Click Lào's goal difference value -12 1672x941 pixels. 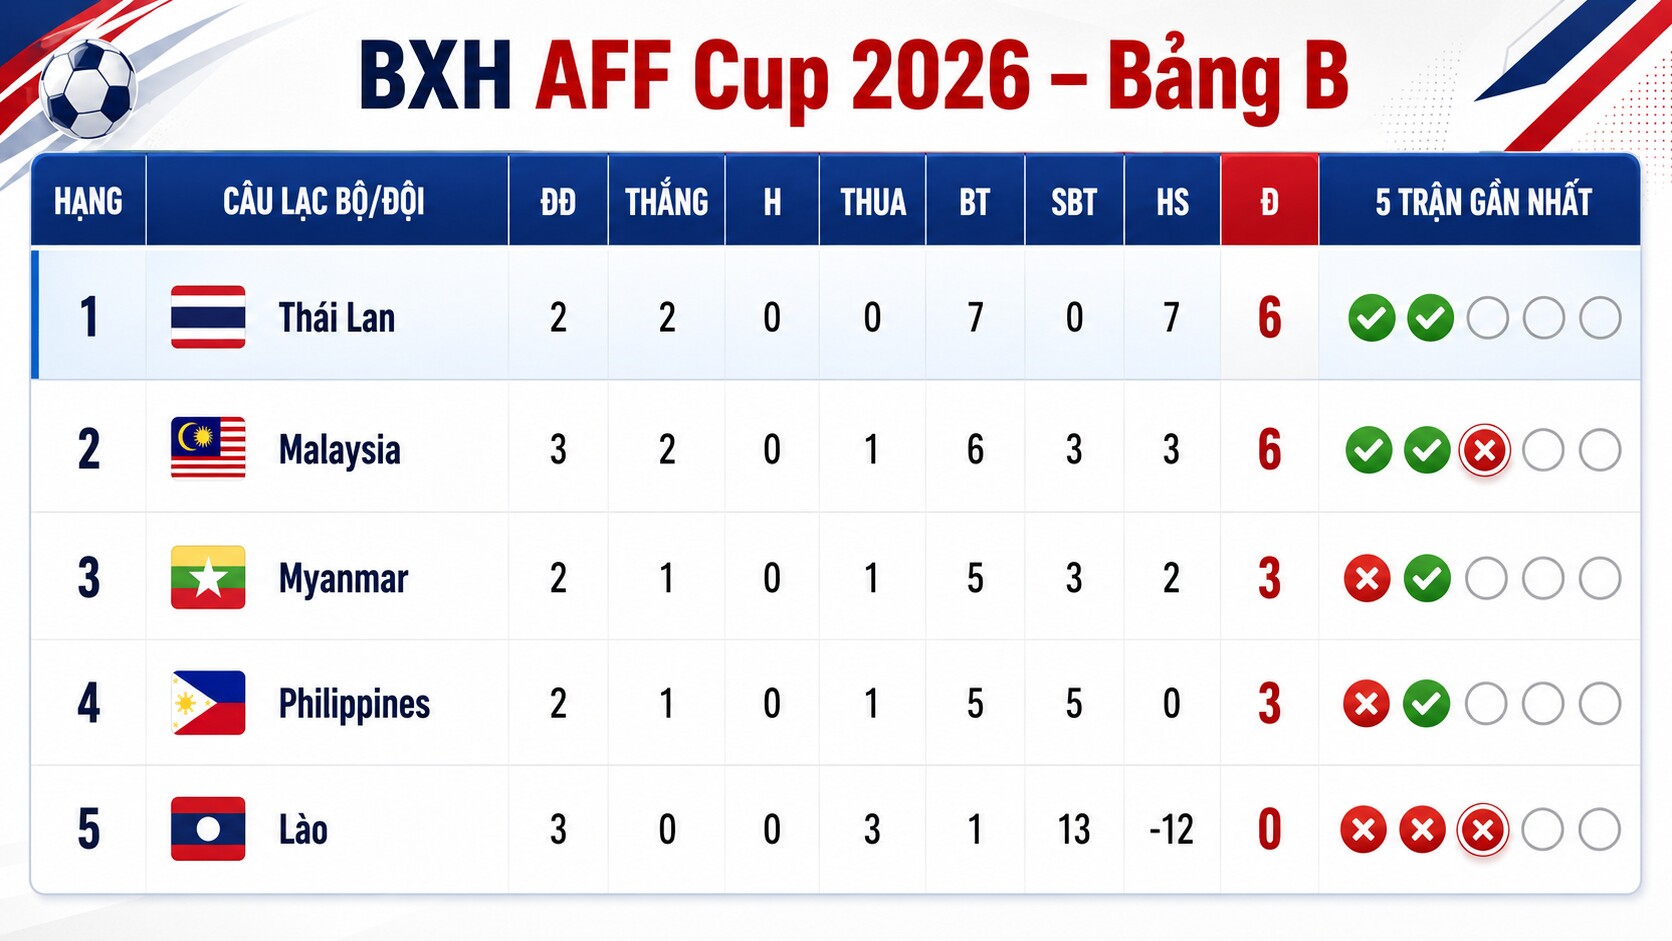coord(1171,829)
